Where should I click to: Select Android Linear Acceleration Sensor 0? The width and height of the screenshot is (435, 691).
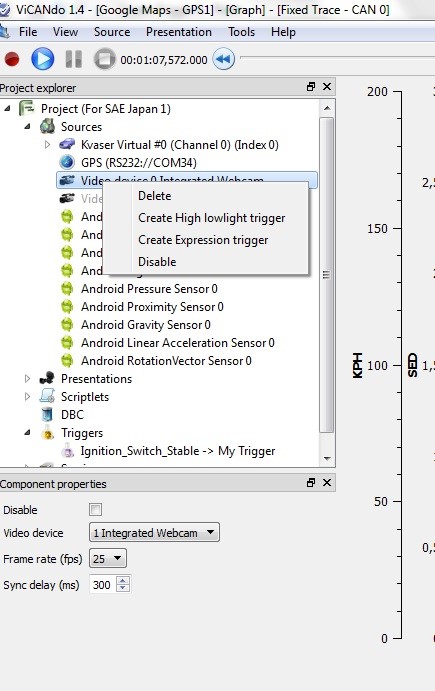(178, 343)
